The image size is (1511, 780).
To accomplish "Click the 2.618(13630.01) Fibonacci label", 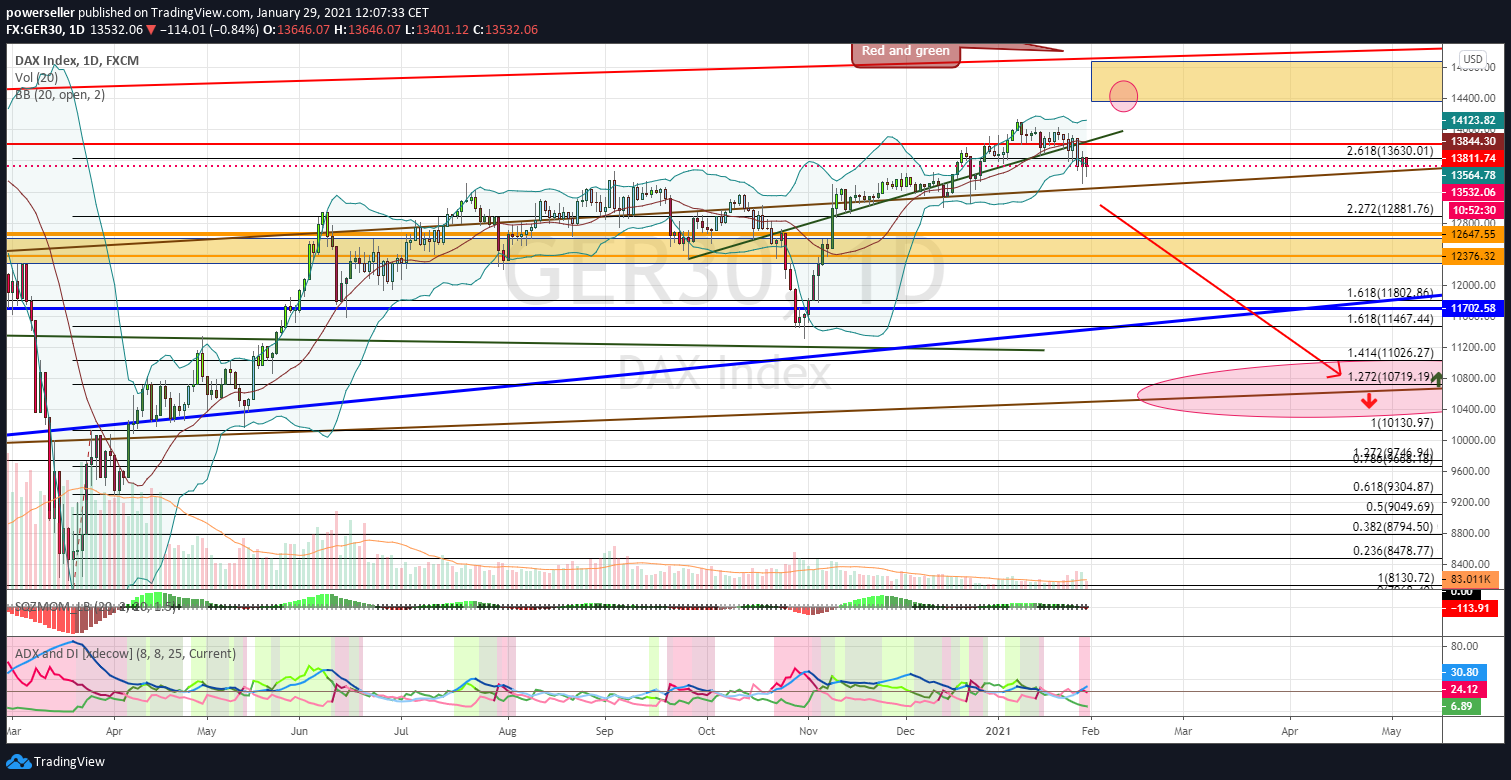I will coord(1390,150).
